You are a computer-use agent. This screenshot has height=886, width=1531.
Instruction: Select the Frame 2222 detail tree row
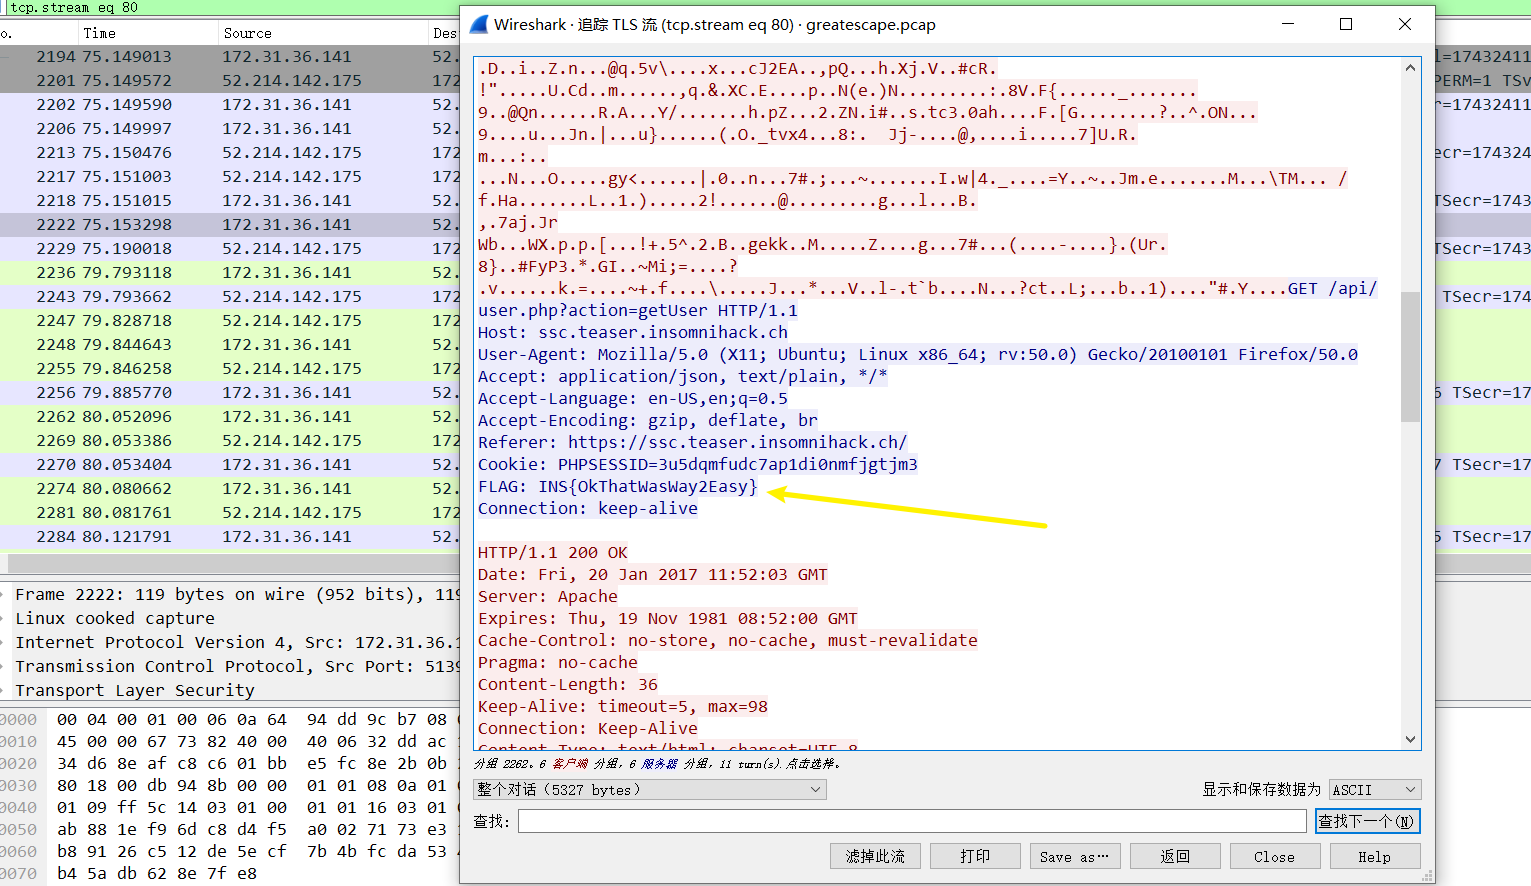tap(230, 594)
